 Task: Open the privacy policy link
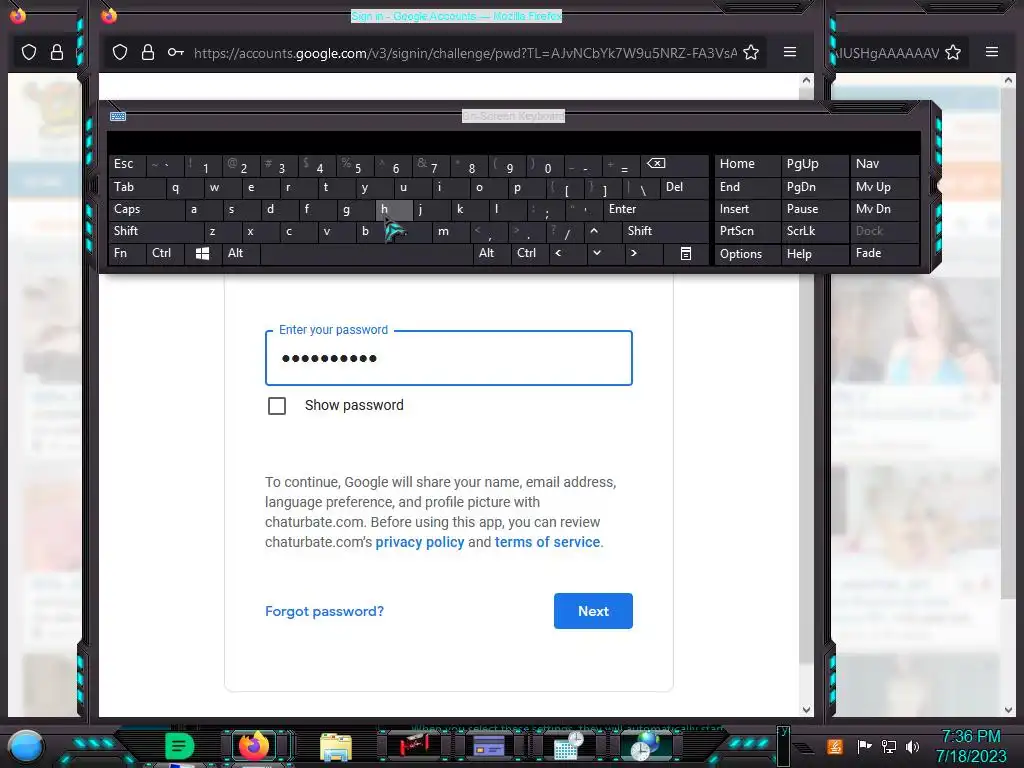[420, 542]
